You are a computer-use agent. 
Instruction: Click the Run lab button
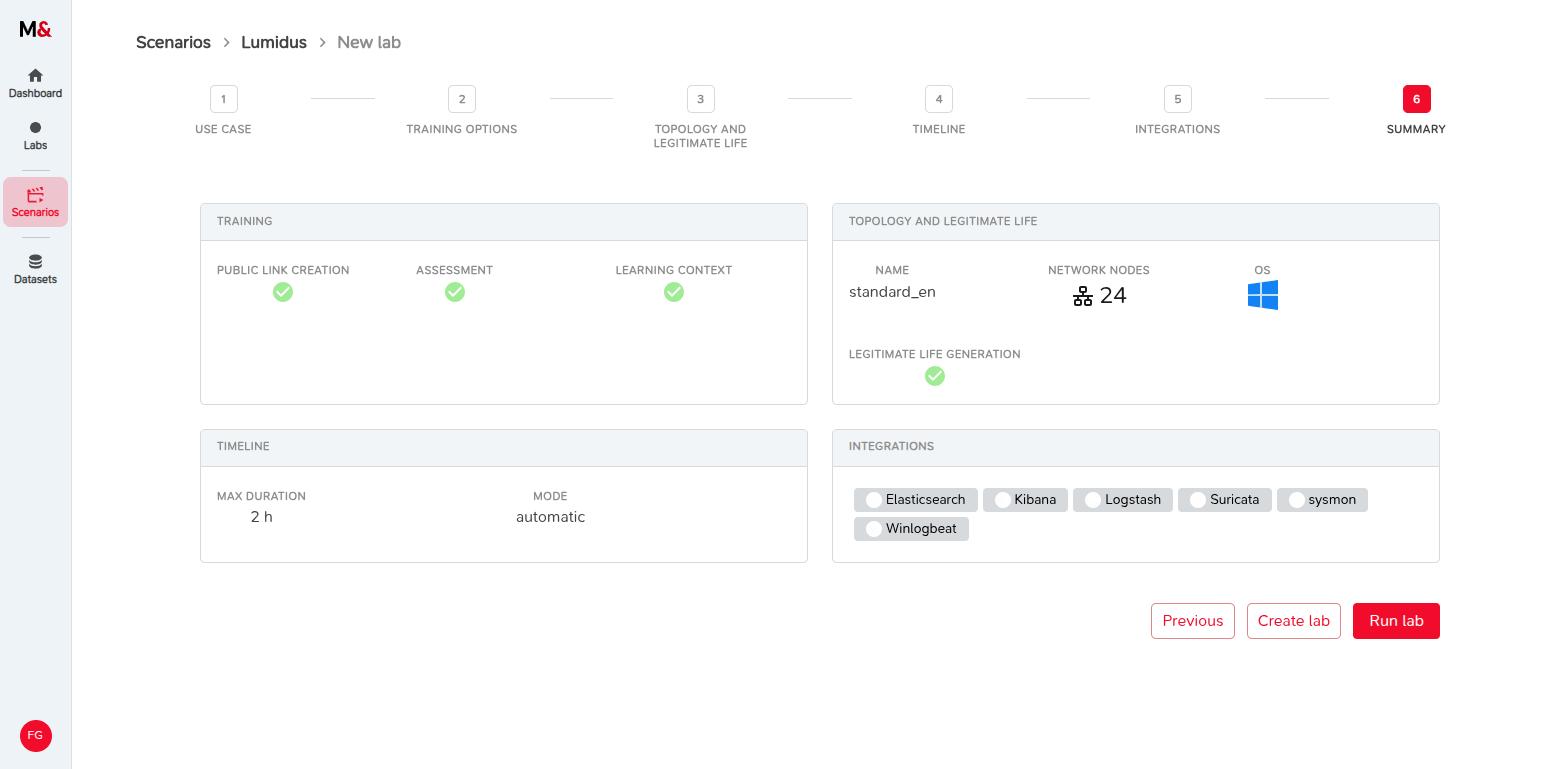[x=1396, y=621]
